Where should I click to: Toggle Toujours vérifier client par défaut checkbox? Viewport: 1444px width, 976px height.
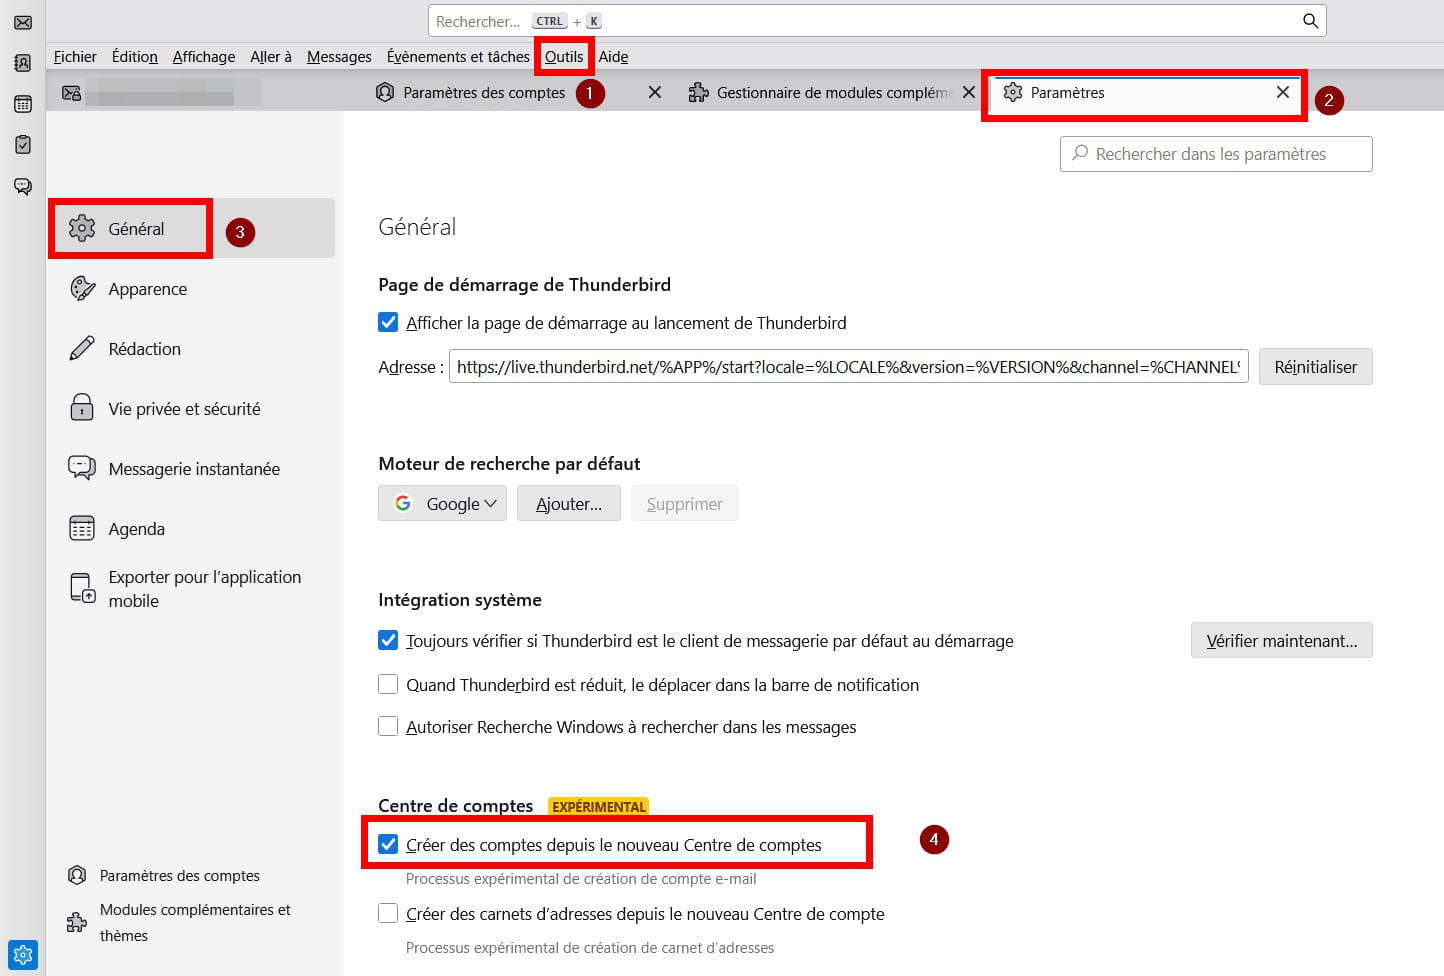point(388,640)
